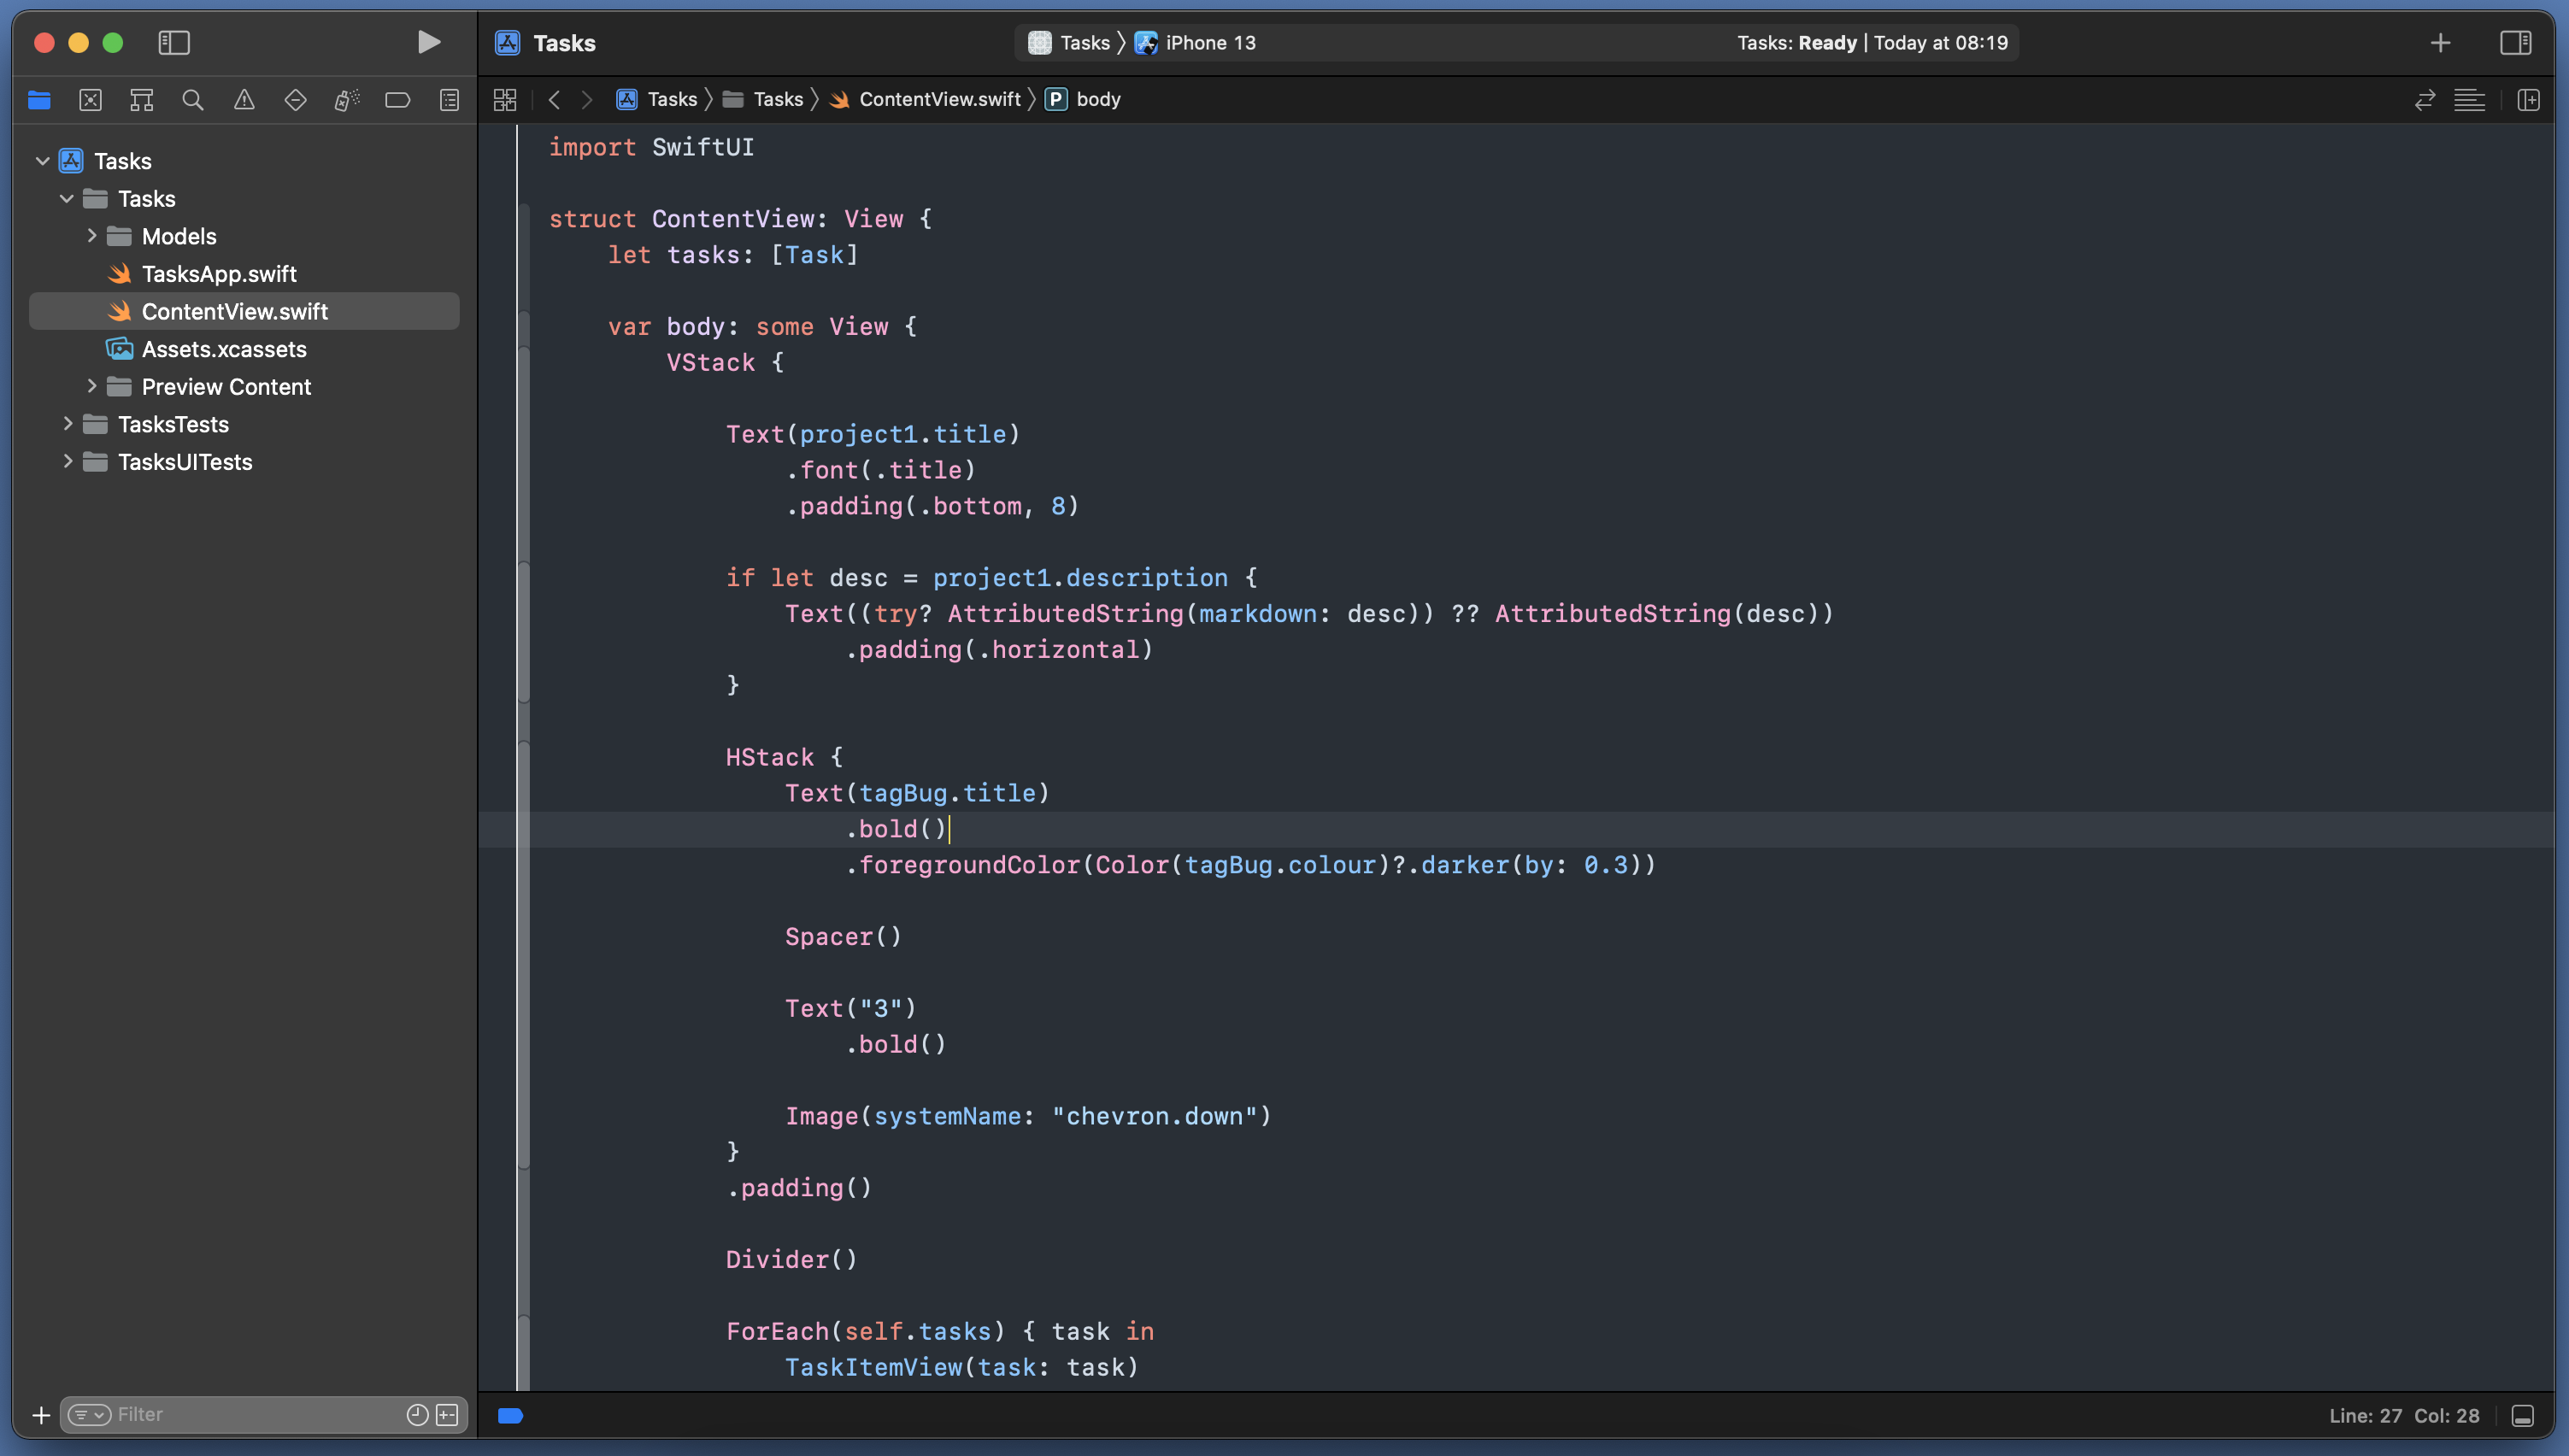Open the Navigator panel toggle icon
Image resolution: width=2569 pixels, height=1456 pixels.
click(173, 41)
